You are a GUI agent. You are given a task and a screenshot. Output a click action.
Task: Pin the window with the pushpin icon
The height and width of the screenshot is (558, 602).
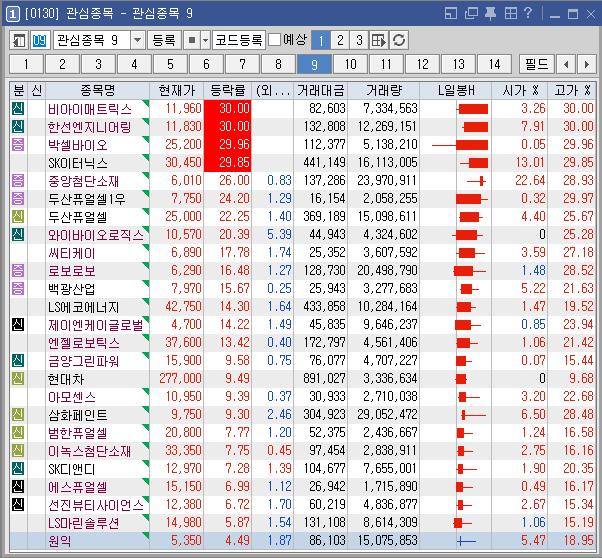pos(490,14)
